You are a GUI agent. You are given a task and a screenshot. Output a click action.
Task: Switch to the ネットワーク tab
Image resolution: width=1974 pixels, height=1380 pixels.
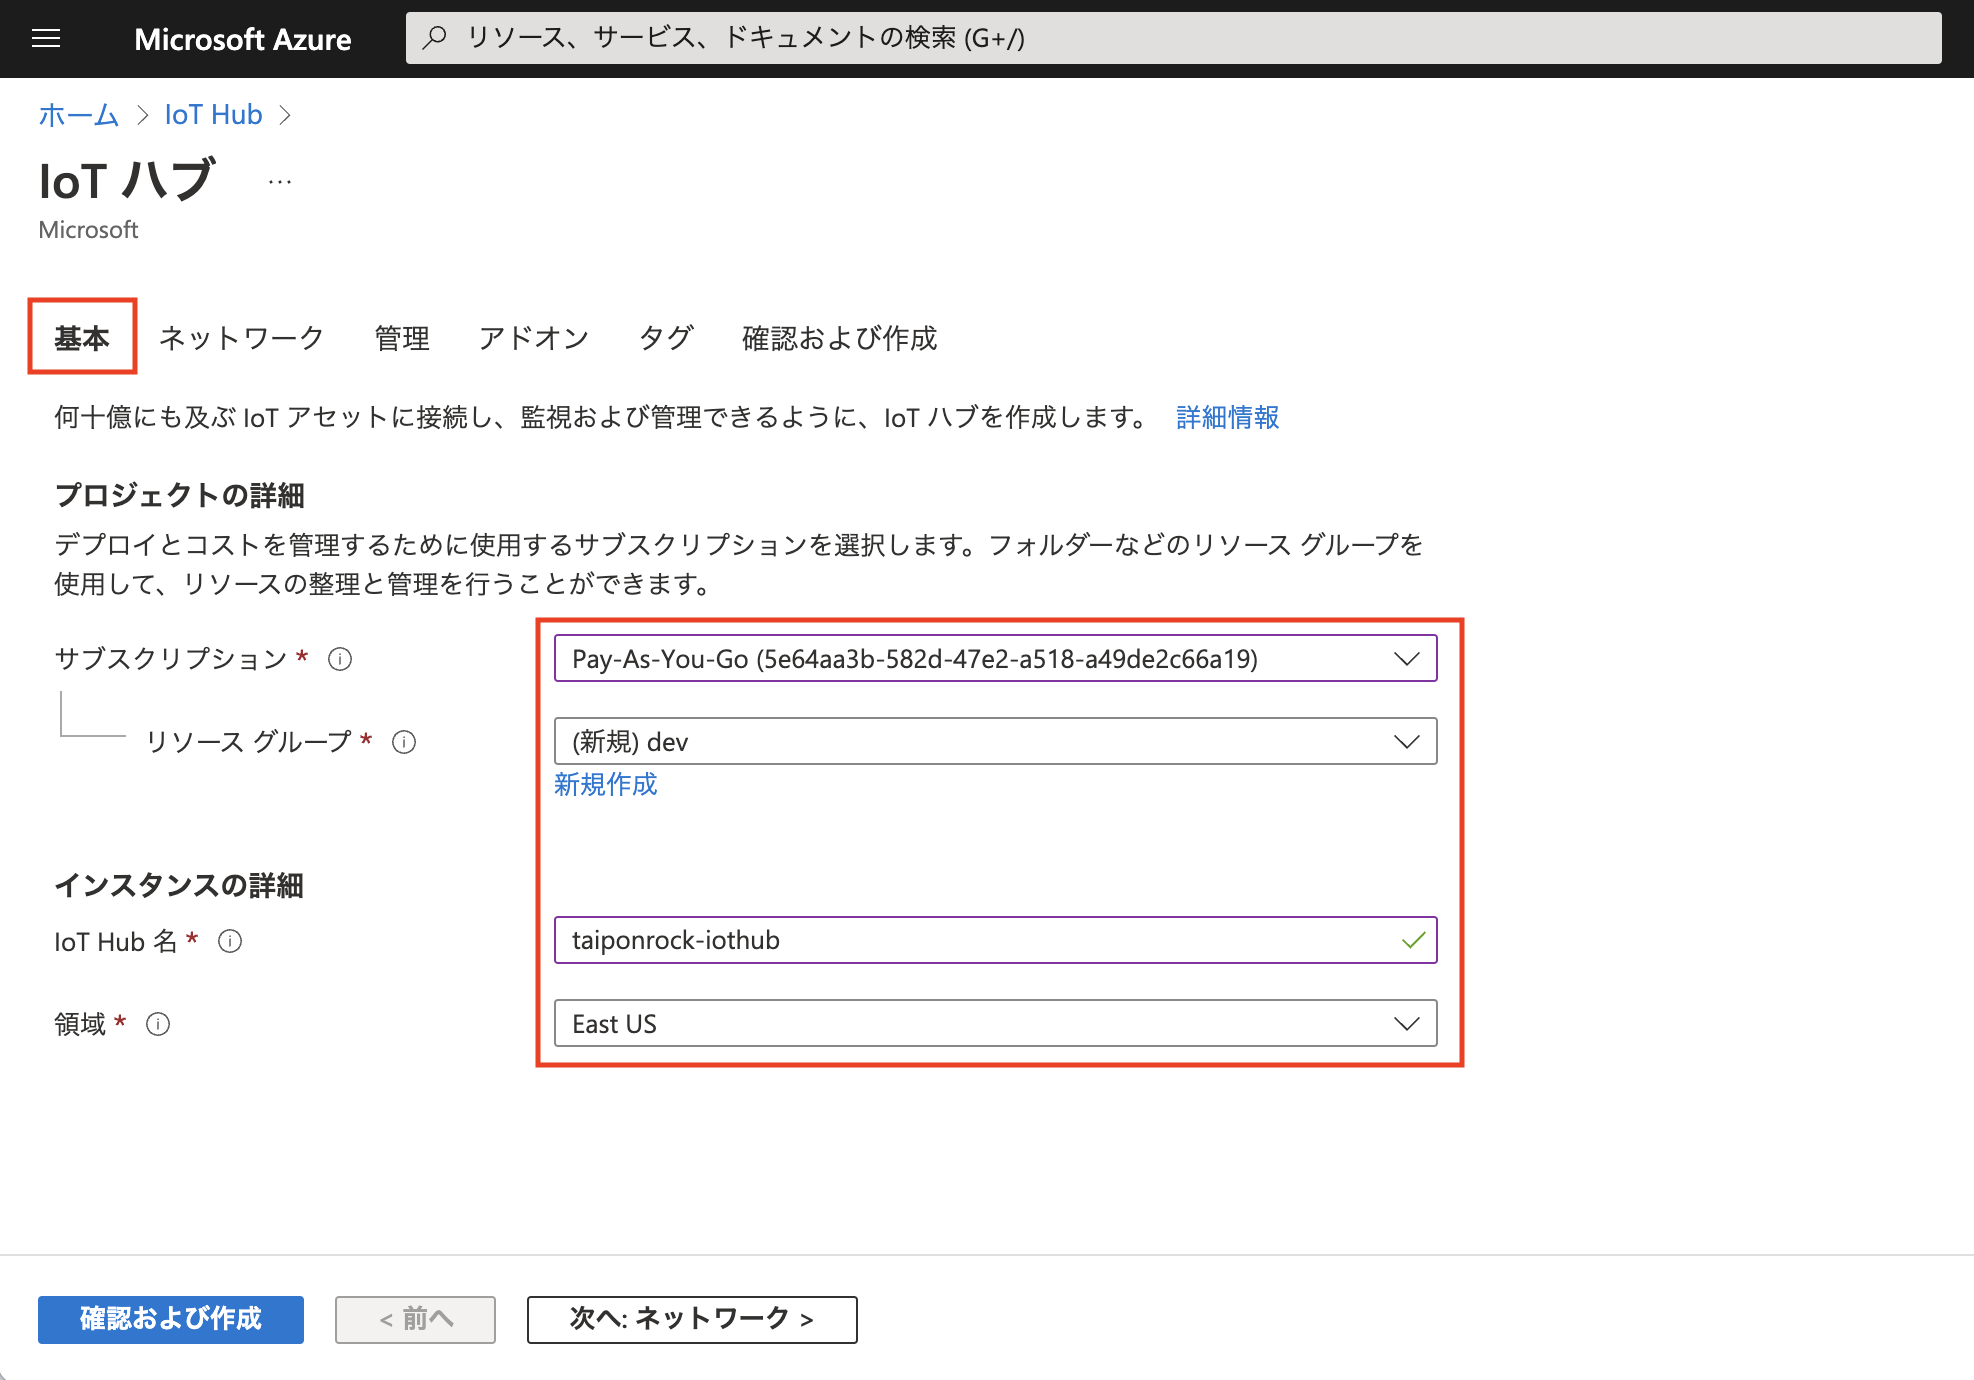(241, 338)
